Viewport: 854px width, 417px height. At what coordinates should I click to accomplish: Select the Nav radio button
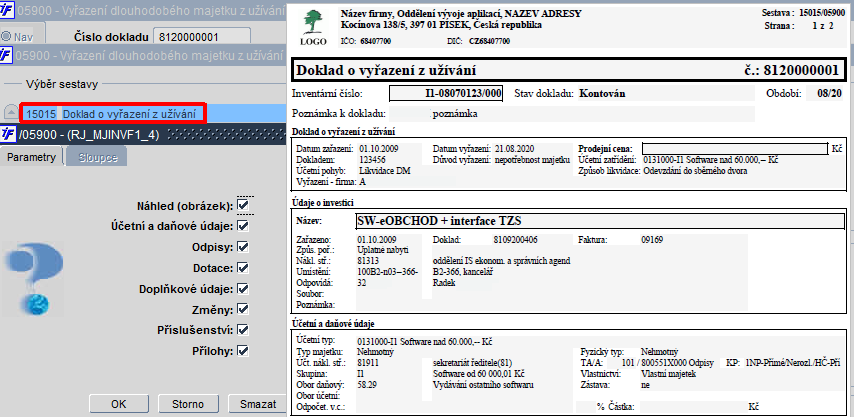(6, 36)
